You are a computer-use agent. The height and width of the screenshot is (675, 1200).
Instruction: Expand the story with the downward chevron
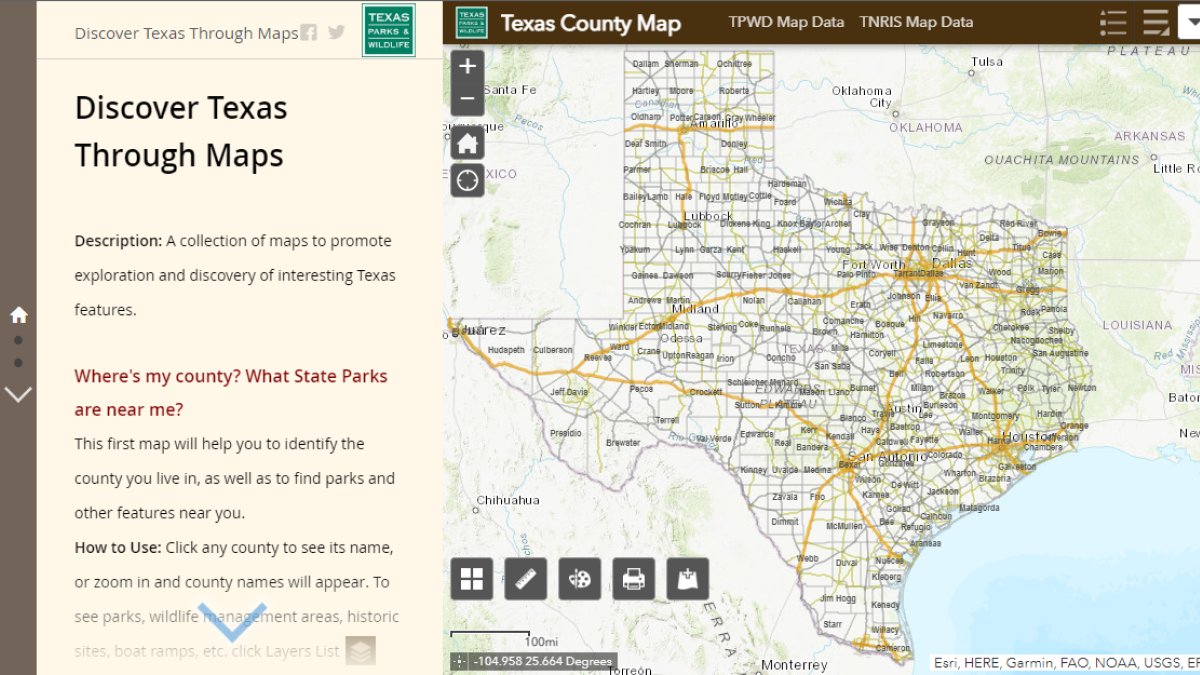234,620
